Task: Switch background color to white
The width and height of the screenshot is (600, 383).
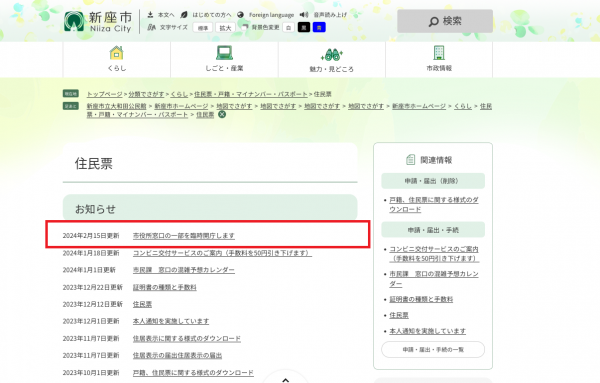Action: pyautogui.click(x=289, y=28)
